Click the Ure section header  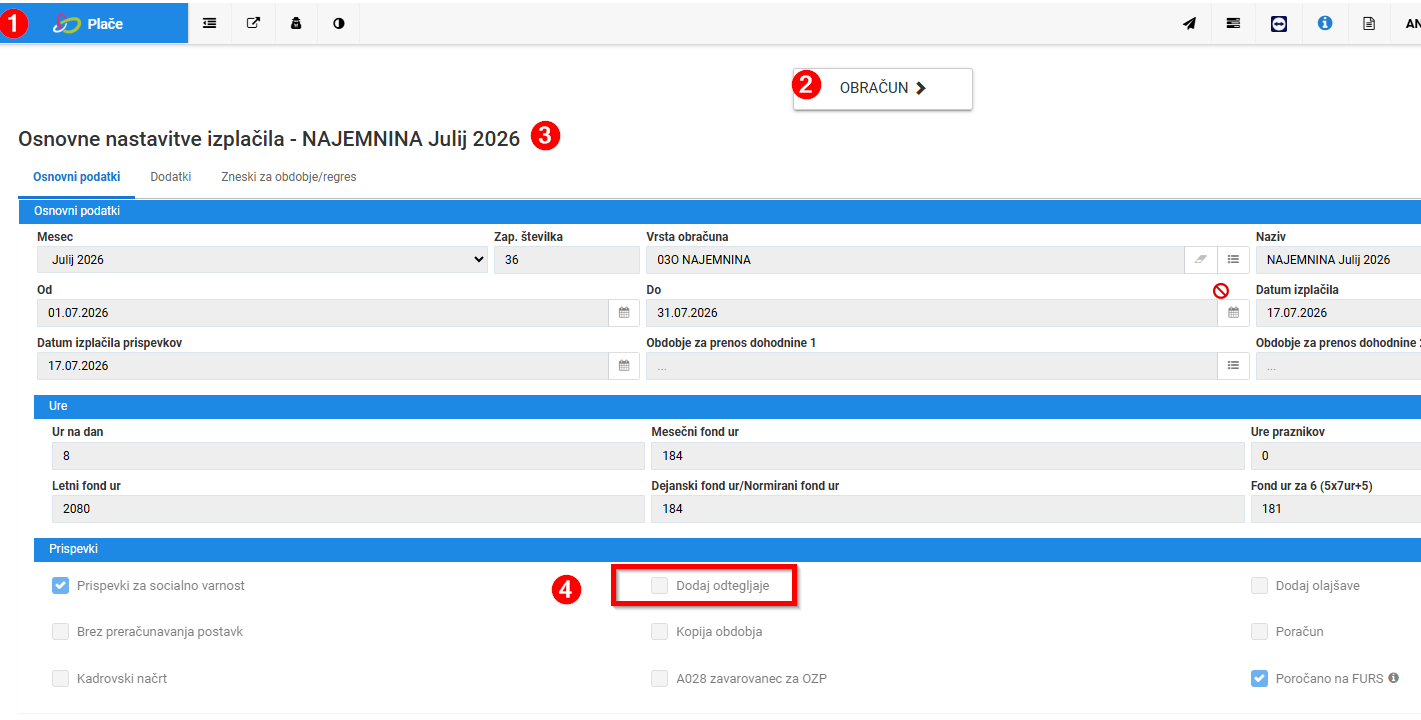(x=728, y=406)
